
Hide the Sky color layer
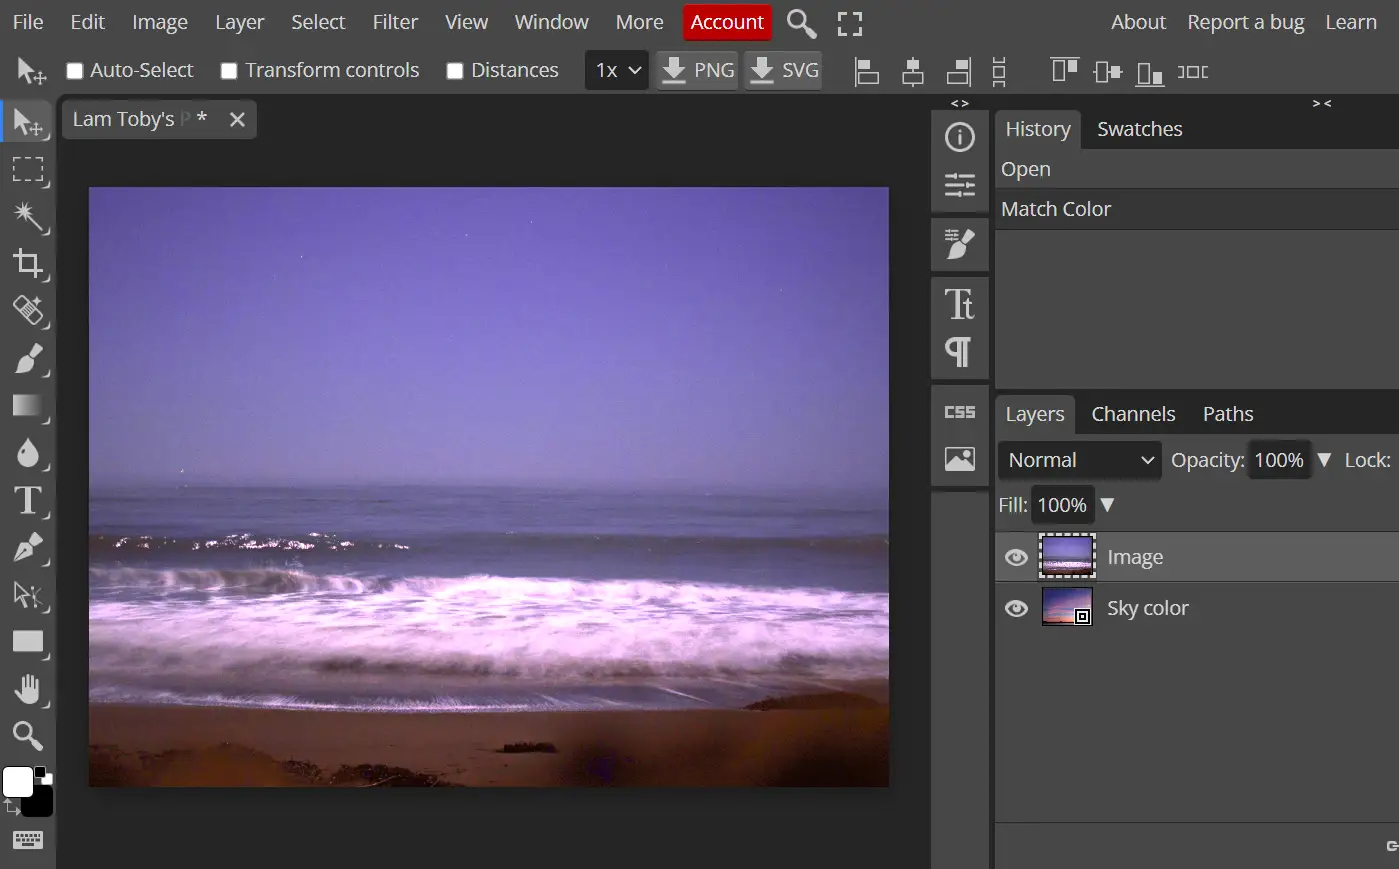[x=1016, y=609]
